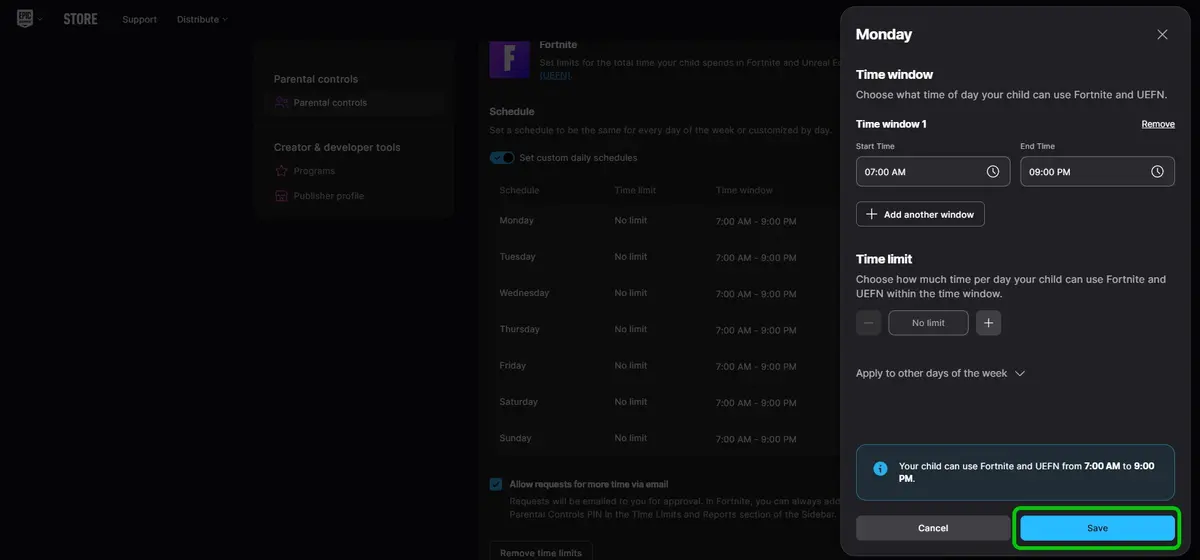Click the Programs star icon
Image resolution: width=1200 pixels, height=560 pixels.
pos(282,171)
